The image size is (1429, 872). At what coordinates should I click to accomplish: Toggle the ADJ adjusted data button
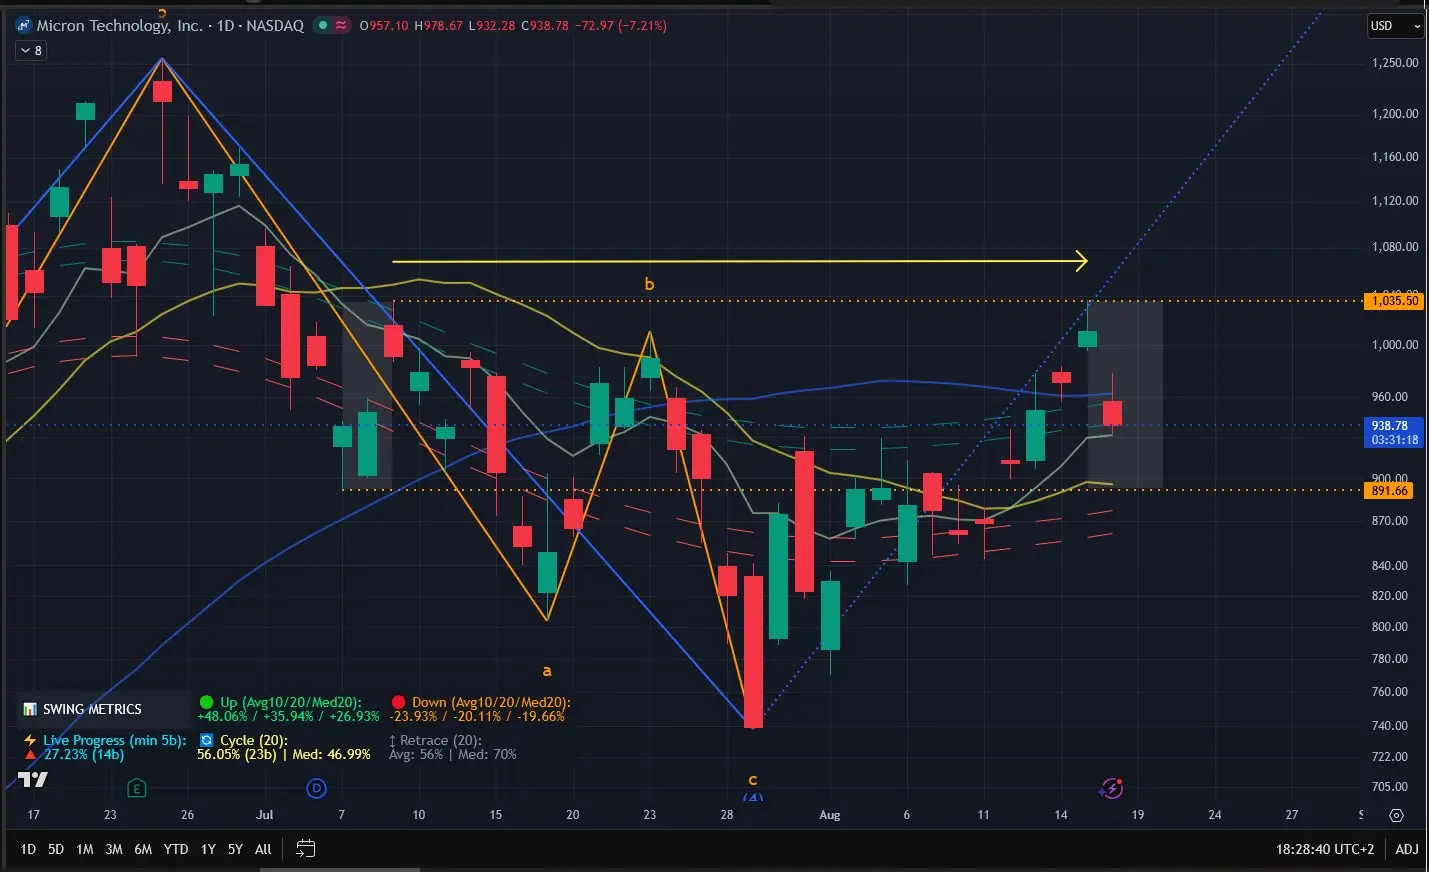tap(1407, 849)
